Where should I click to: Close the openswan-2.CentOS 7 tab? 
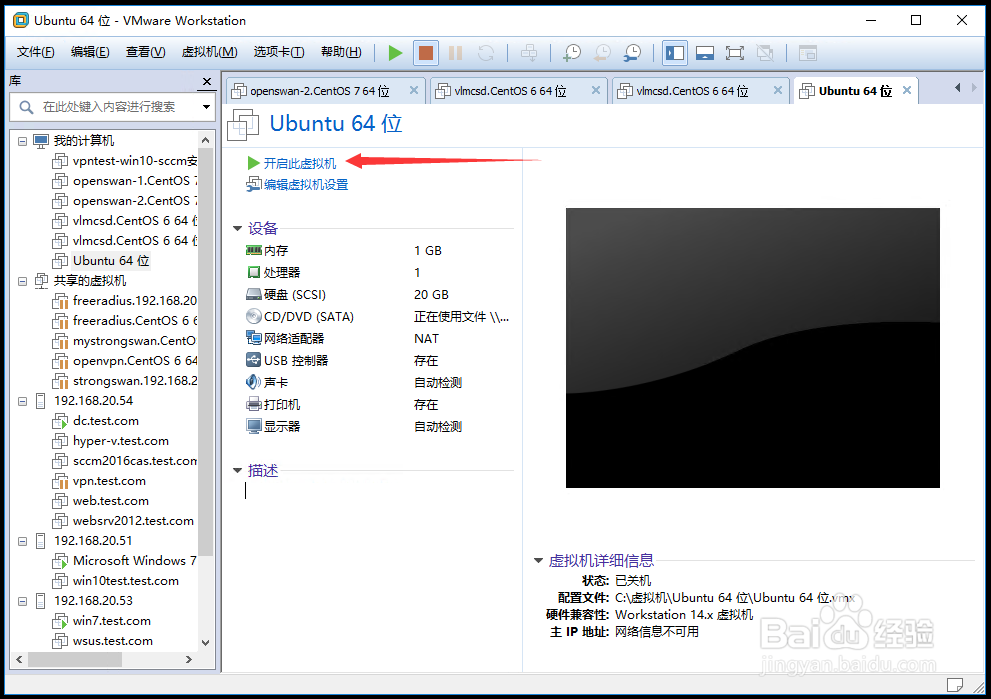[414, 90]
